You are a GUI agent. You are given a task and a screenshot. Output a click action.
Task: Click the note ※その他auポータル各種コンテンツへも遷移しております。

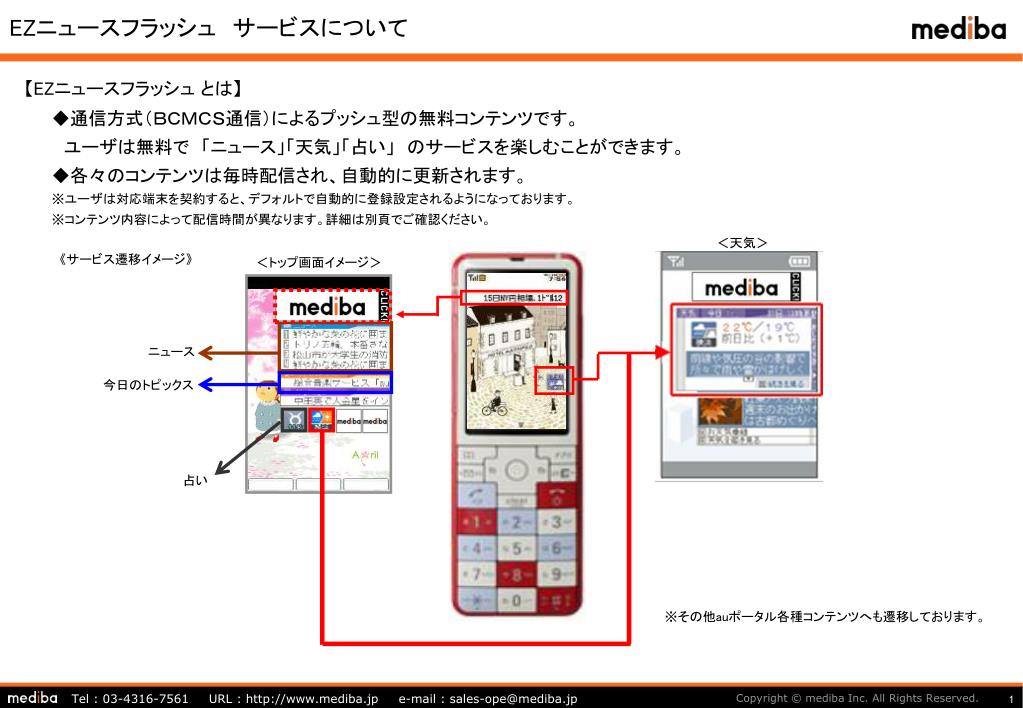pyautogui.click(x=825, y=616)
